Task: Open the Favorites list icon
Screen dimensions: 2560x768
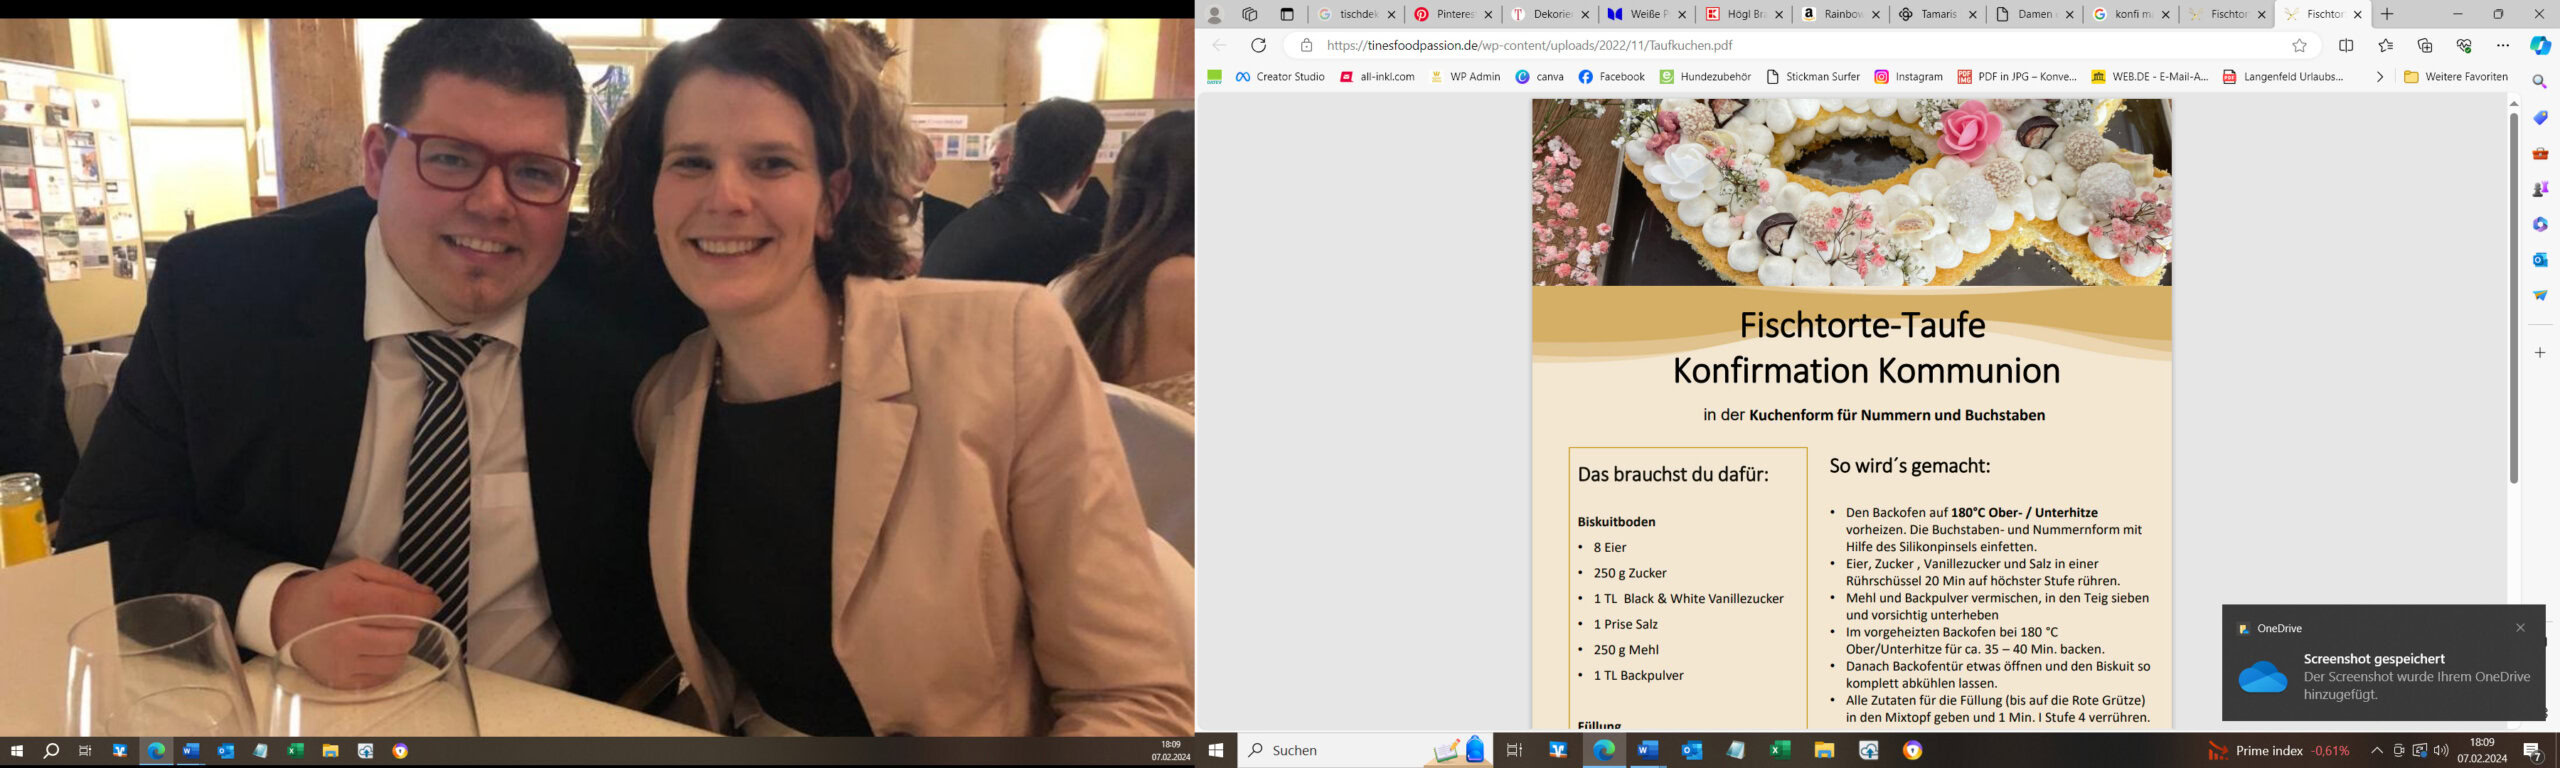Action: tap(2386, 45)
